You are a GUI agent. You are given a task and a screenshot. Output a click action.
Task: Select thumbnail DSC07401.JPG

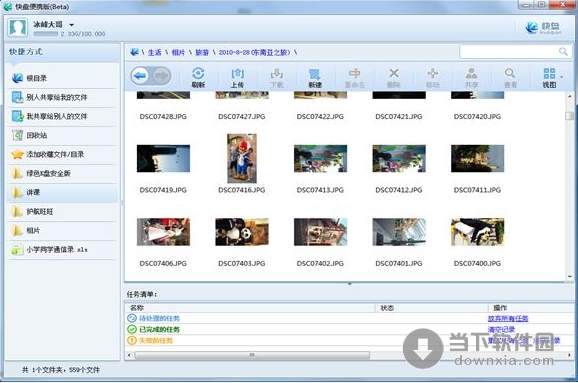coord(399,232)
